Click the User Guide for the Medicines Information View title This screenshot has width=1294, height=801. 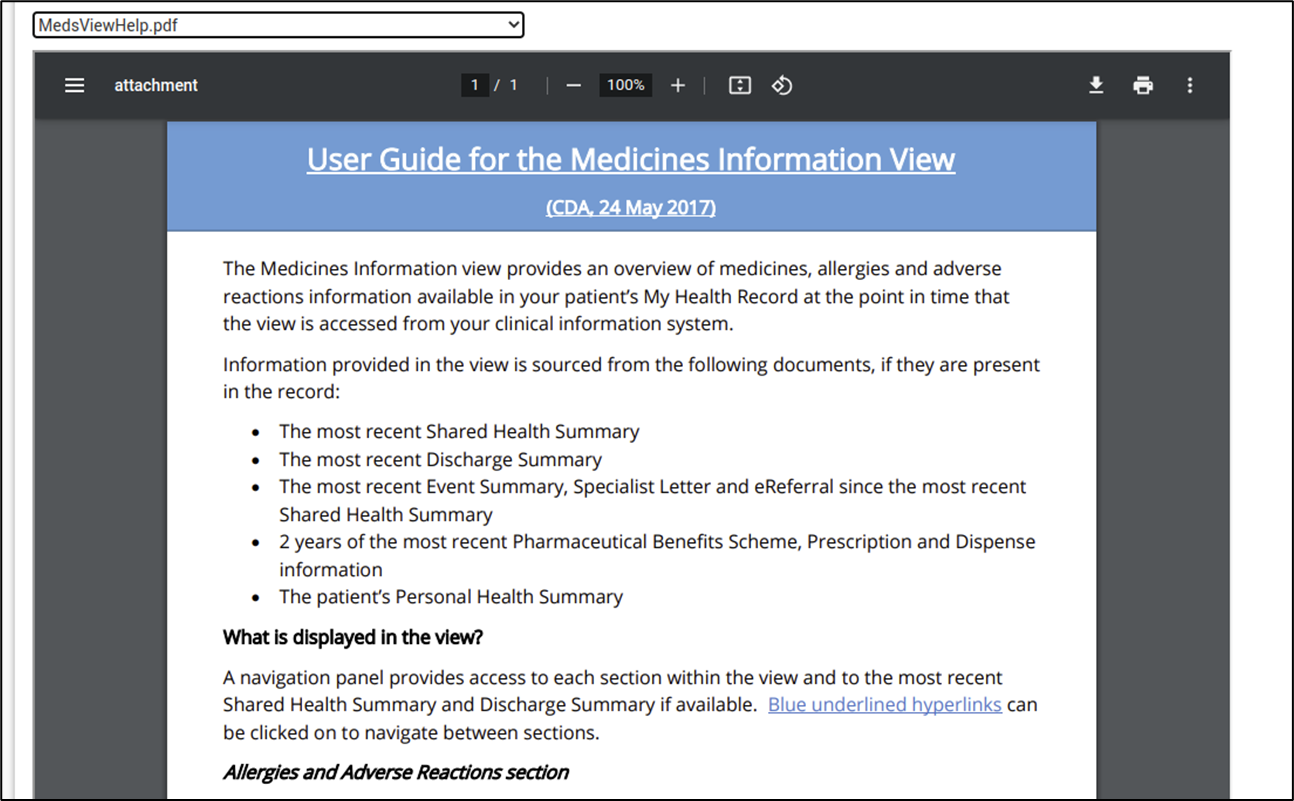(x=631, y=160)
